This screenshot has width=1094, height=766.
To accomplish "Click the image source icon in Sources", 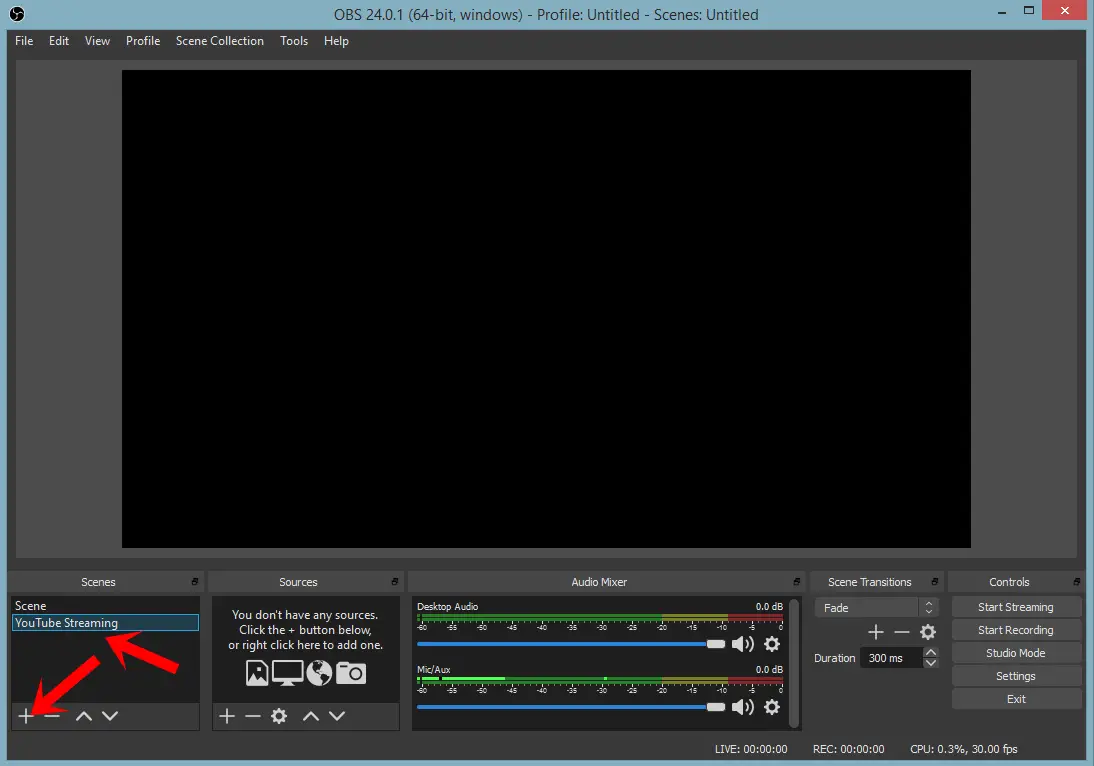I will tap(257, 673).
